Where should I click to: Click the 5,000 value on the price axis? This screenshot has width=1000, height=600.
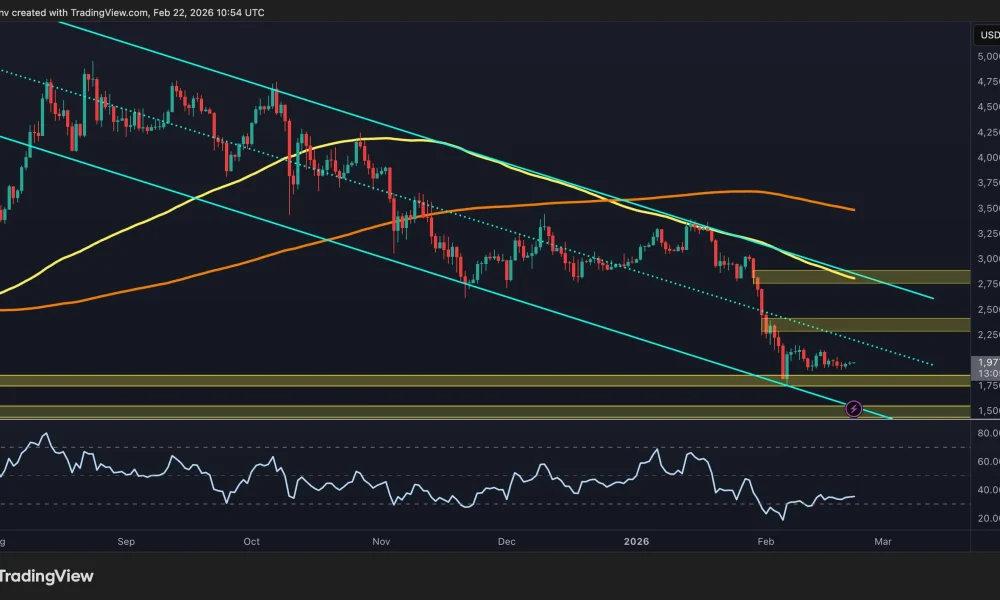pyautogui.click(x=985, y=57)
